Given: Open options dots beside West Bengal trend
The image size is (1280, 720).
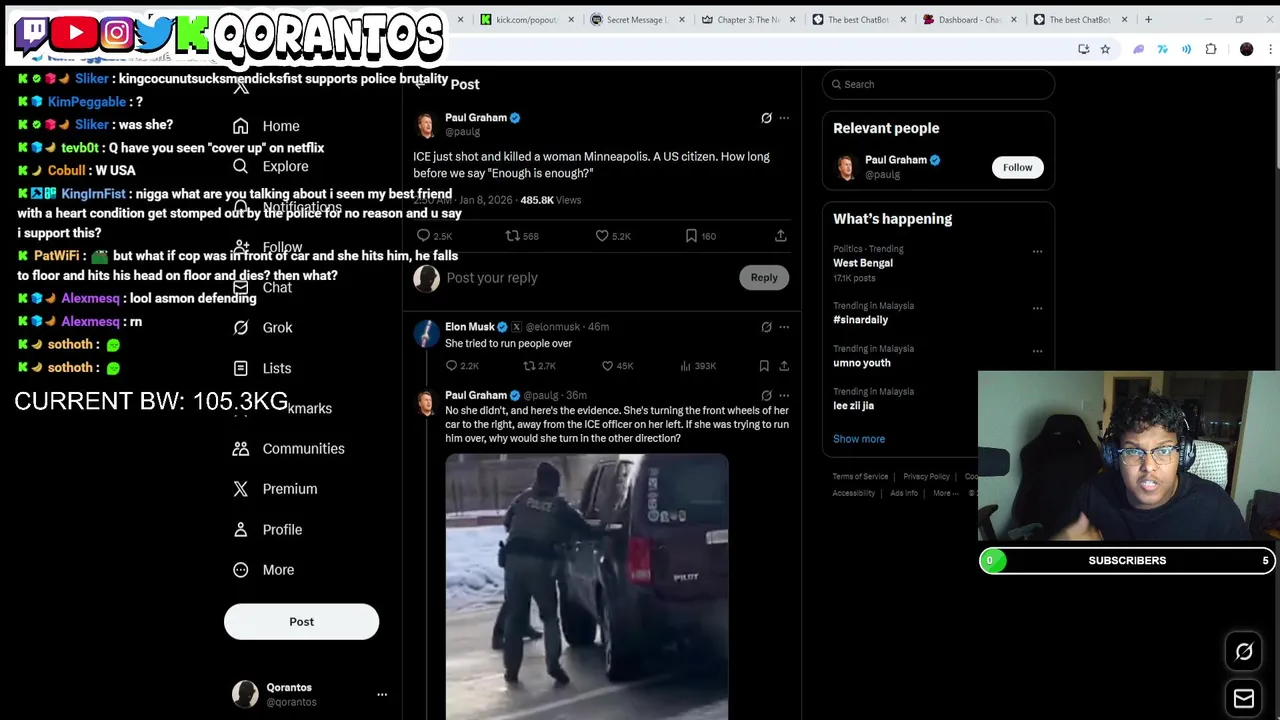Looking at the screenshot, I should [x=1037, y=252].
